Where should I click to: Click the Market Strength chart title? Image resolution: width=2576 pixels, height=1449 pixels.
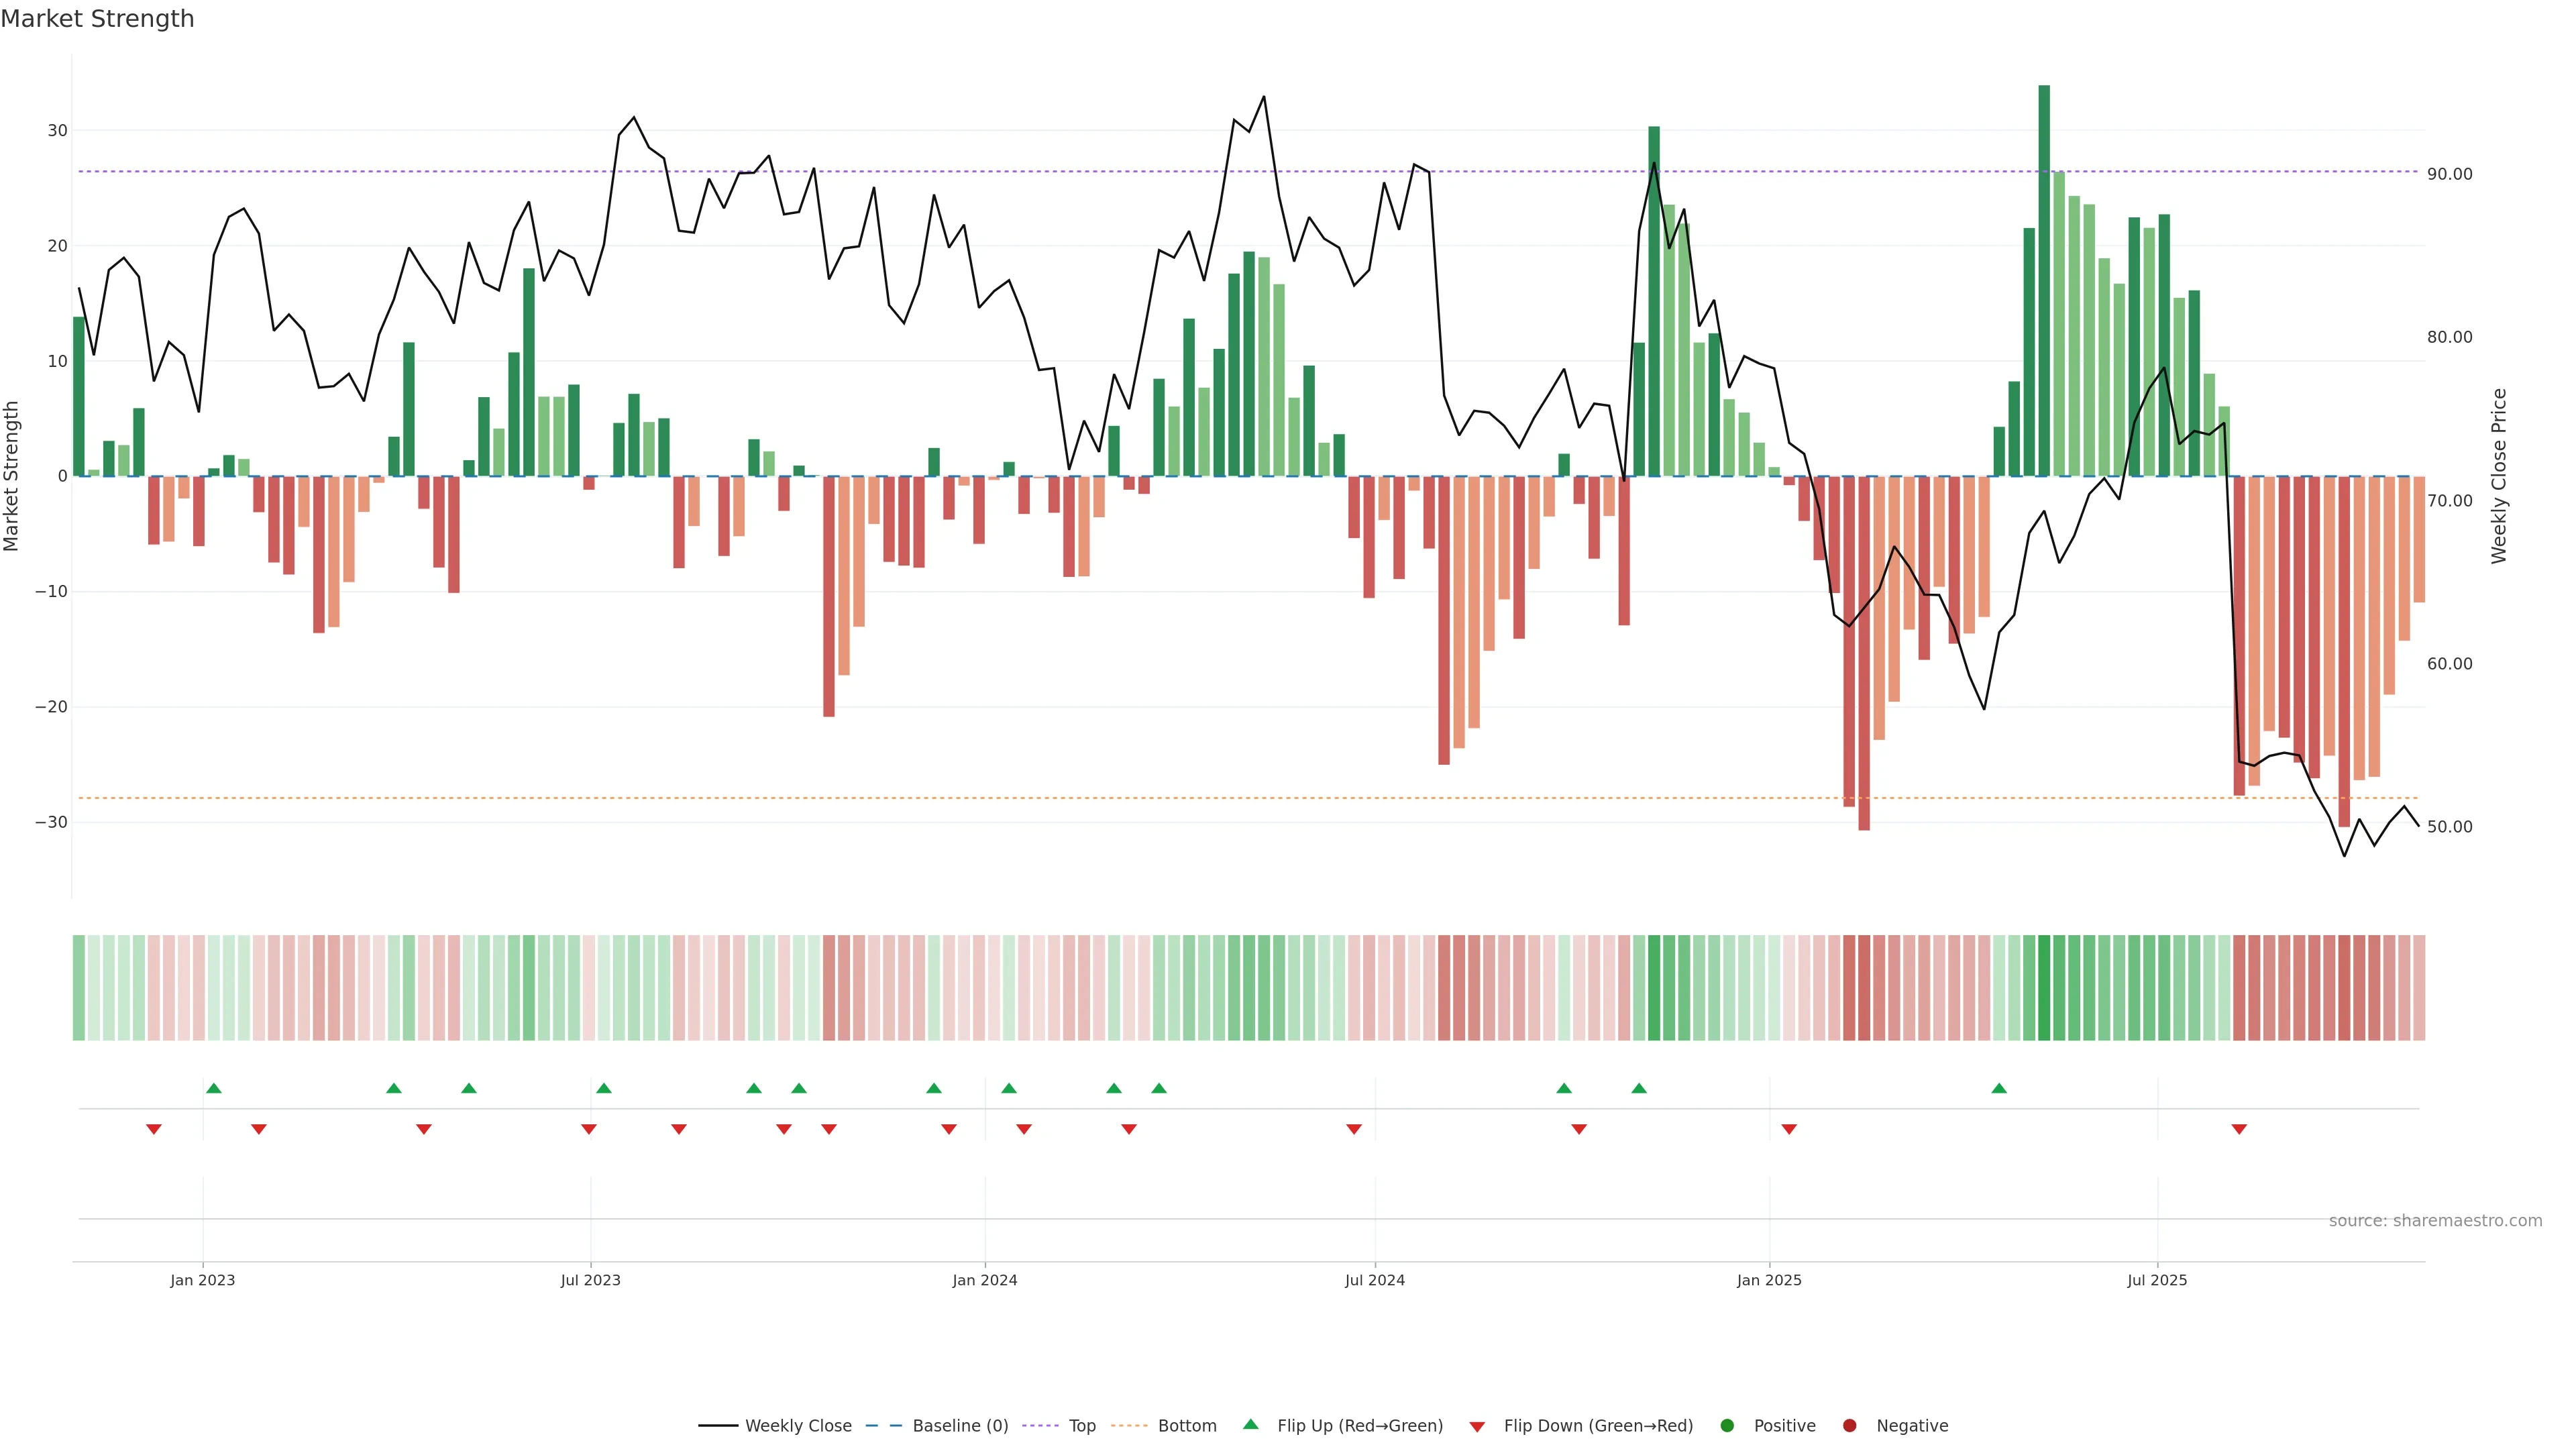[97, 19]
